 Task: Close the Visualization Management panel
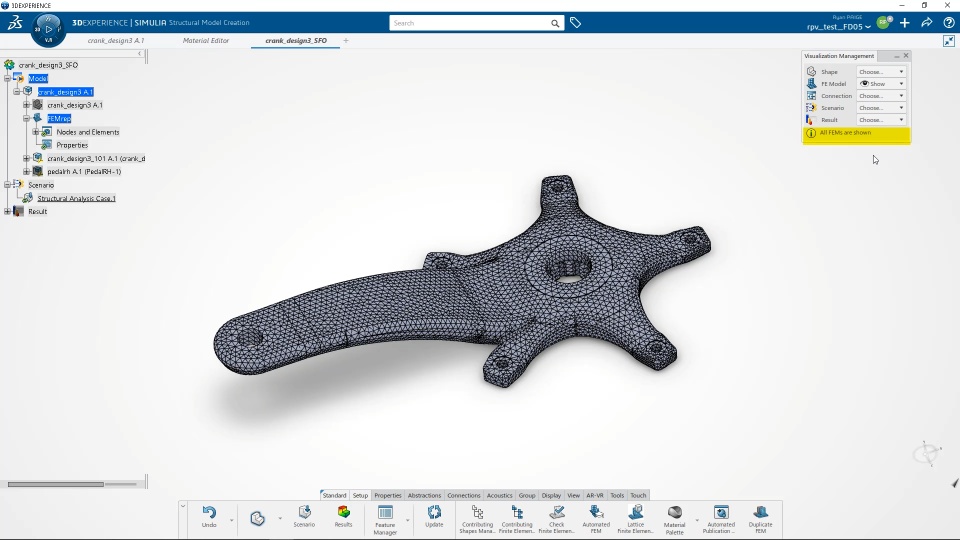click(x=906, y=56)
